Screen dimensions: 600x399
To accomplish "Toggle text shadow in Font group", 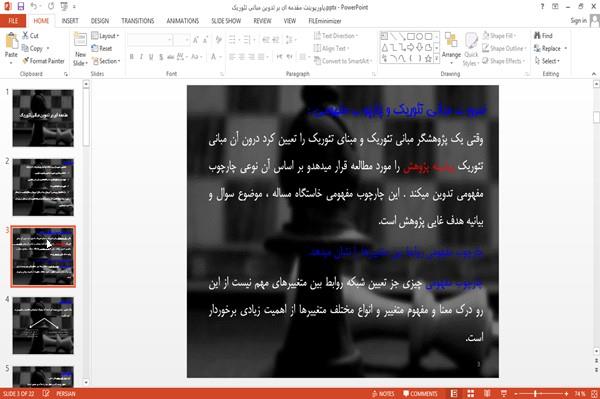I will [x=161, y=57].
